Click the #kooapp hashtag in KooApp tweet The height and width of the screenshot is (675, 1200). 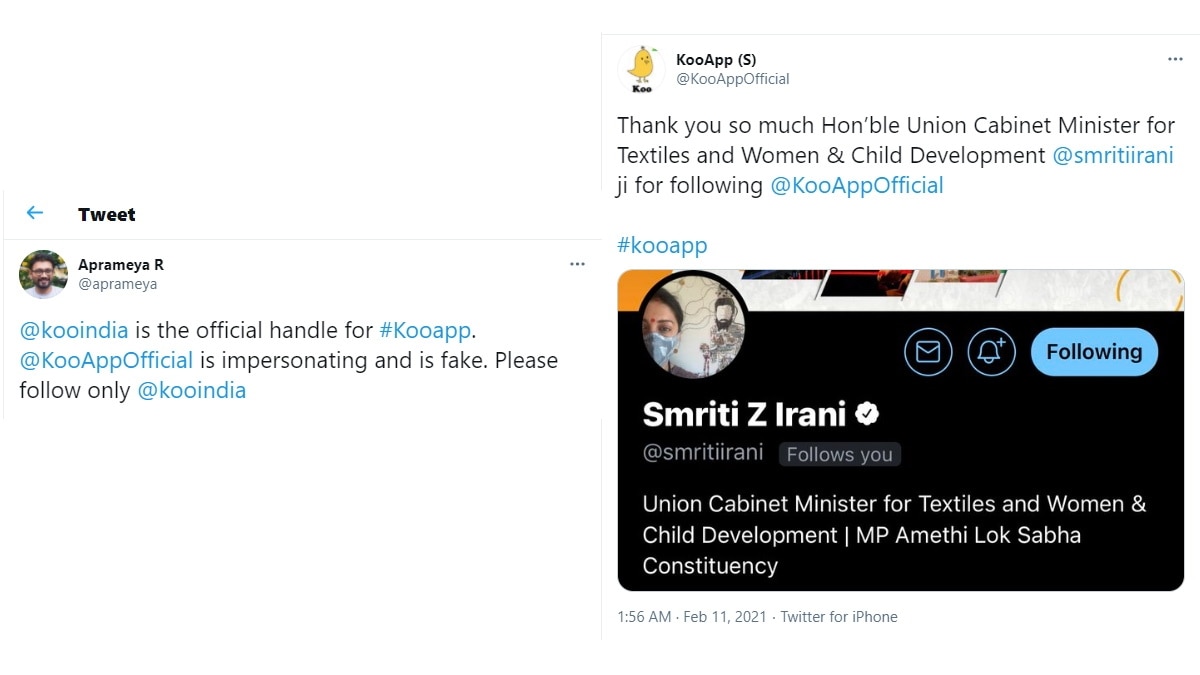[x=662, y=245]
